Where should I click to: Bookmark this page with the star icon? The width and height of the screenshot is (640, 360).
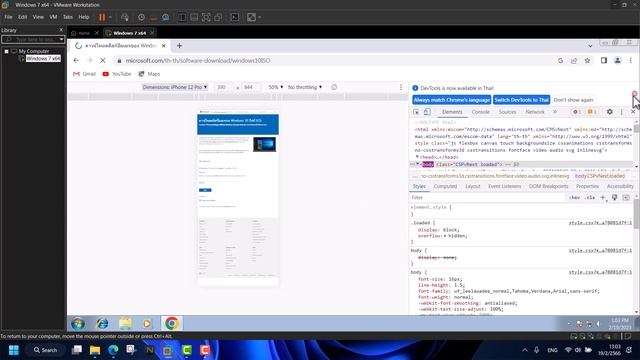click(587, 60)
